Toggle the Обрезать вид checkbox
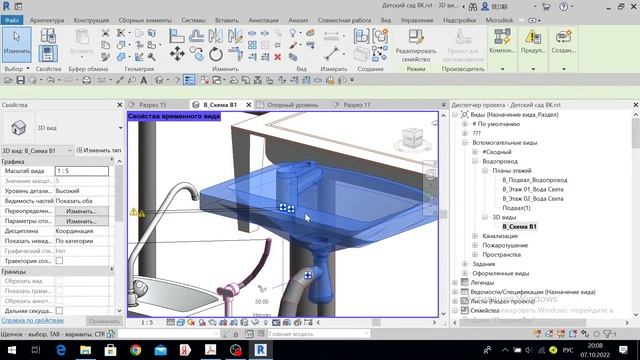 [x=59, y=281]
